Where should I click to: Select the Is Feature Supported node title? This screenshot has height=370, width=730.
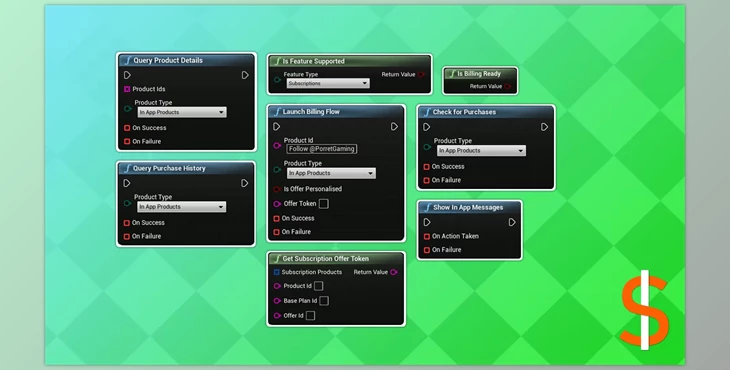(x=314, y=61)
